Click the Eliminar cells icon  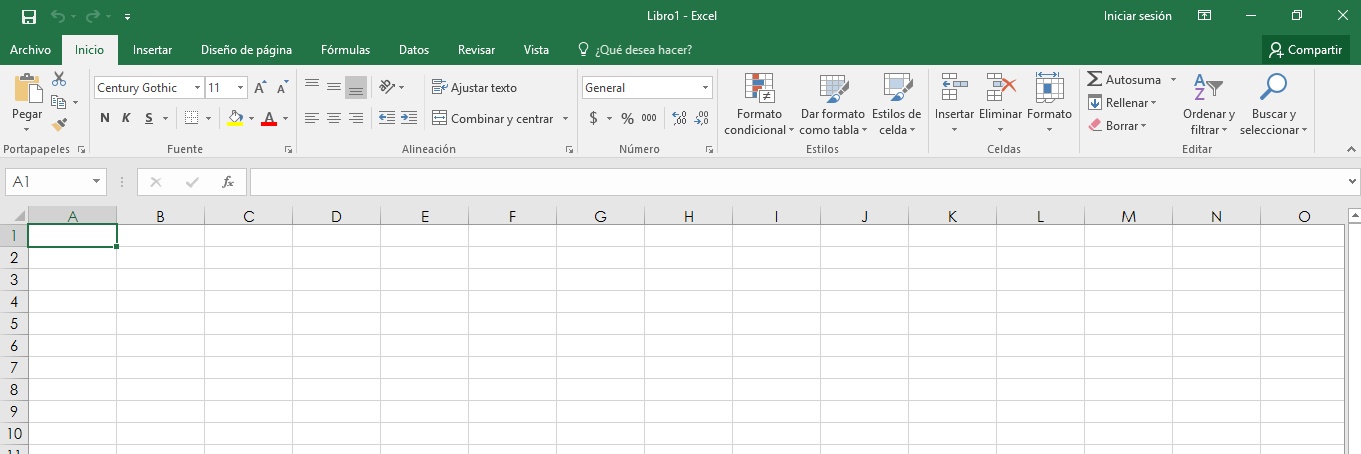(x=1000, y=88)
